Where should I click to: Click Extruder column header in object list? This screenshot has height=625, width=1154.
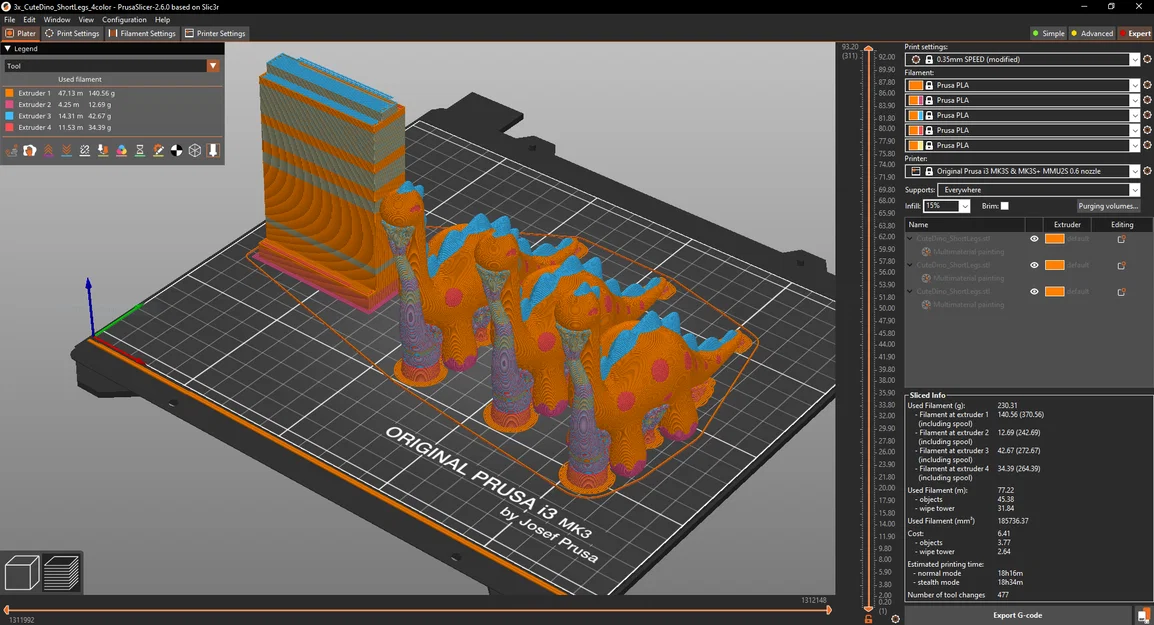click(1067, 225)
